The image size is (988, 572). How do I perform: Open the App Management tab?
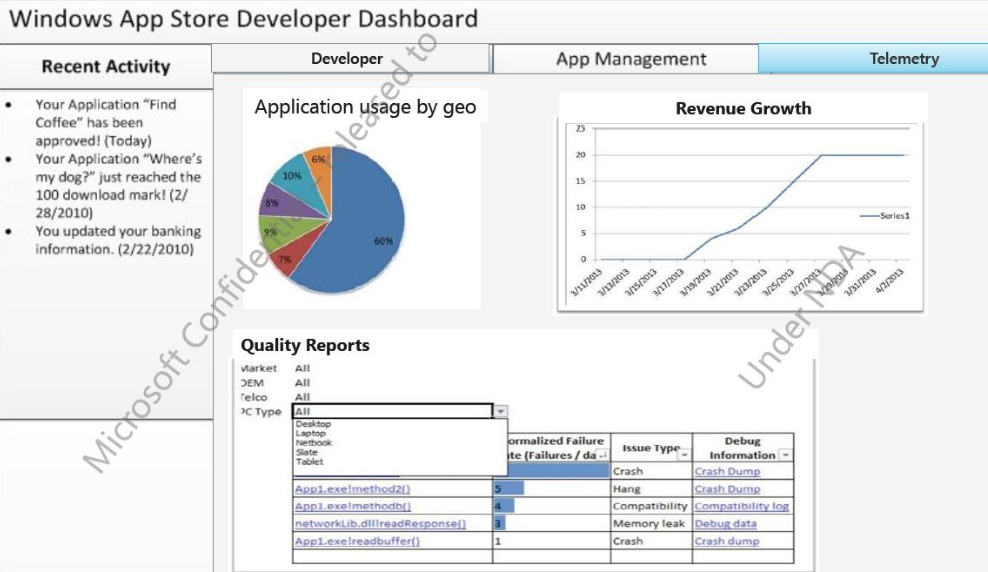pos(630,59)
